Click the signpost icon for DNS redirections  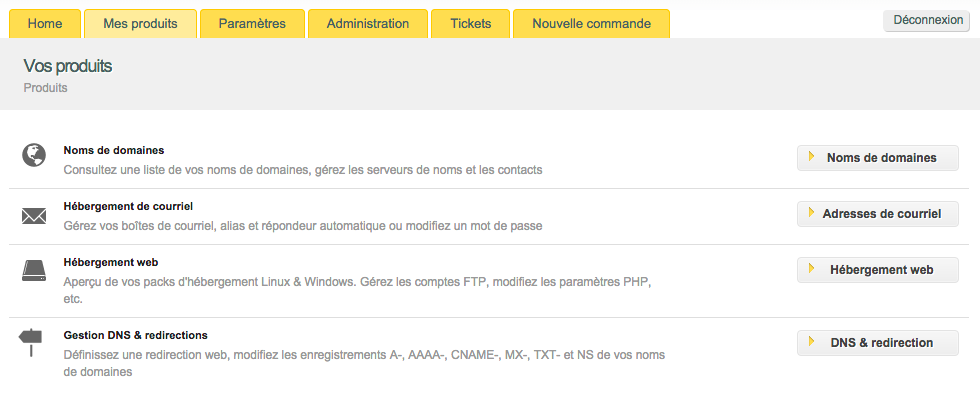coord(31,342)
